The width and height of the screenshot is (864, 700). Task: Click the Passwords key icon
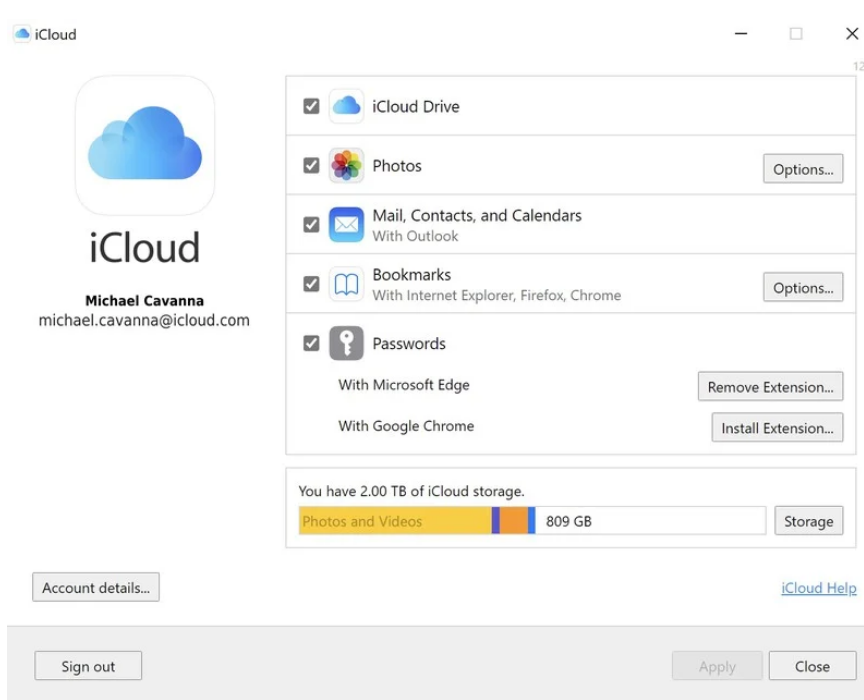346,344
